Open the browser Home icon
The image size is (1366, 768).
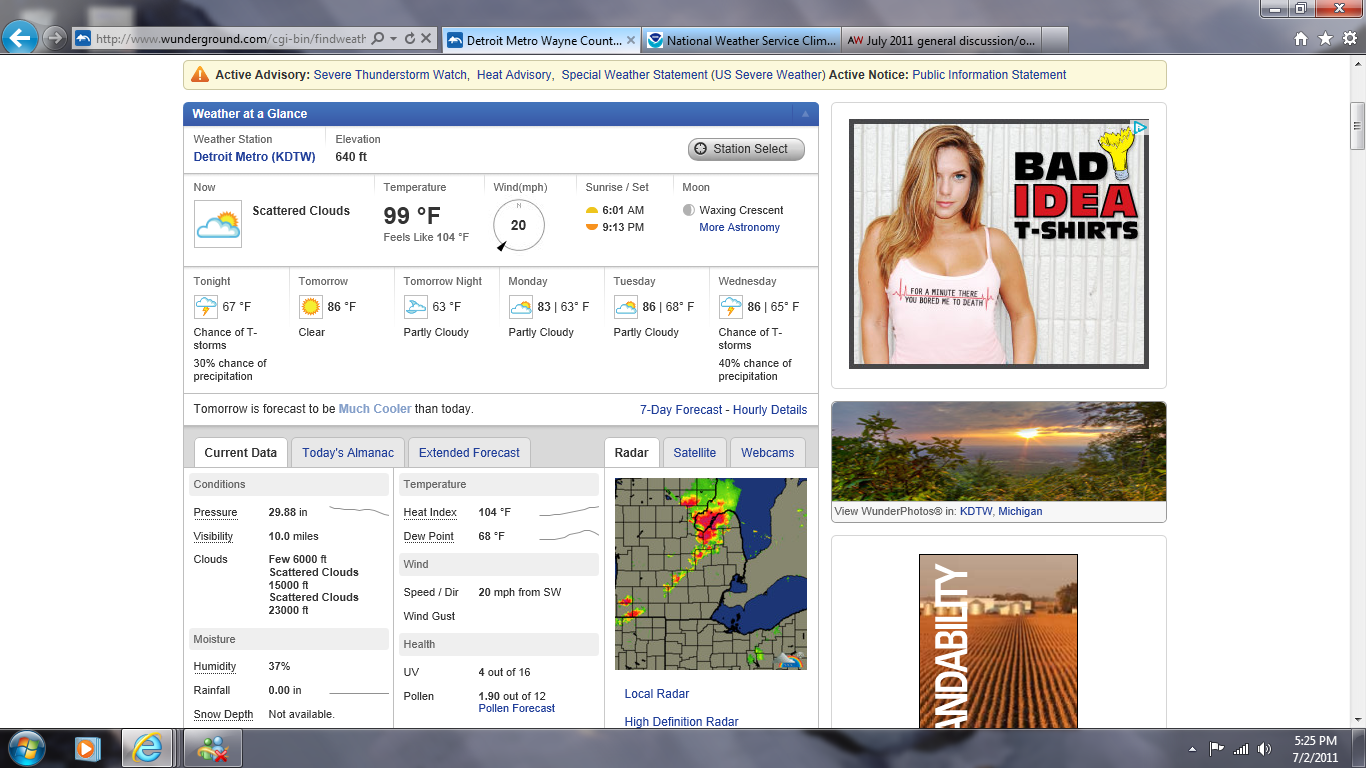click(x=1301, y=39)
